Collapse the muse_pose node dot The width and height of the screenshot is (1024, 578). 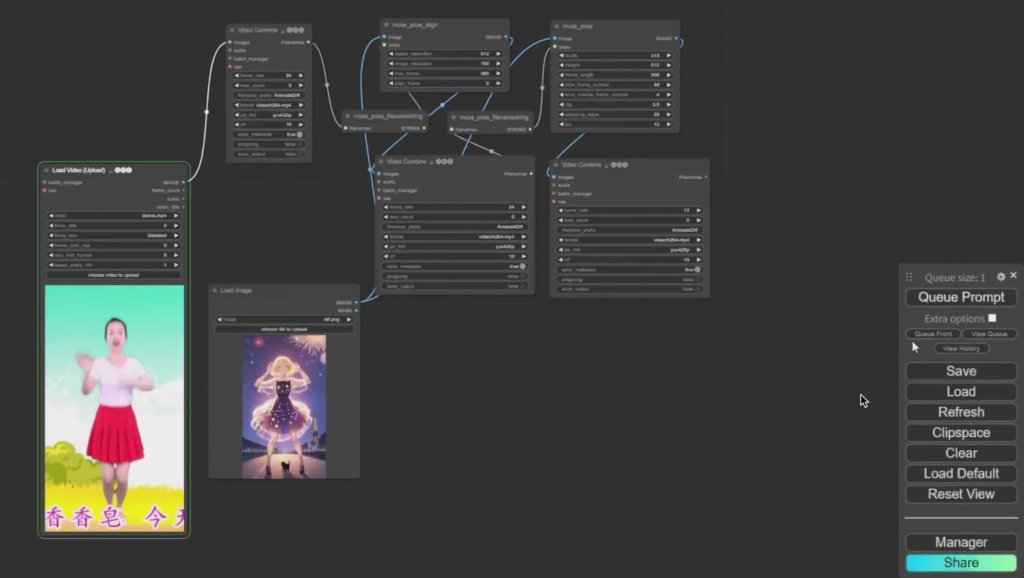point(556,27)
